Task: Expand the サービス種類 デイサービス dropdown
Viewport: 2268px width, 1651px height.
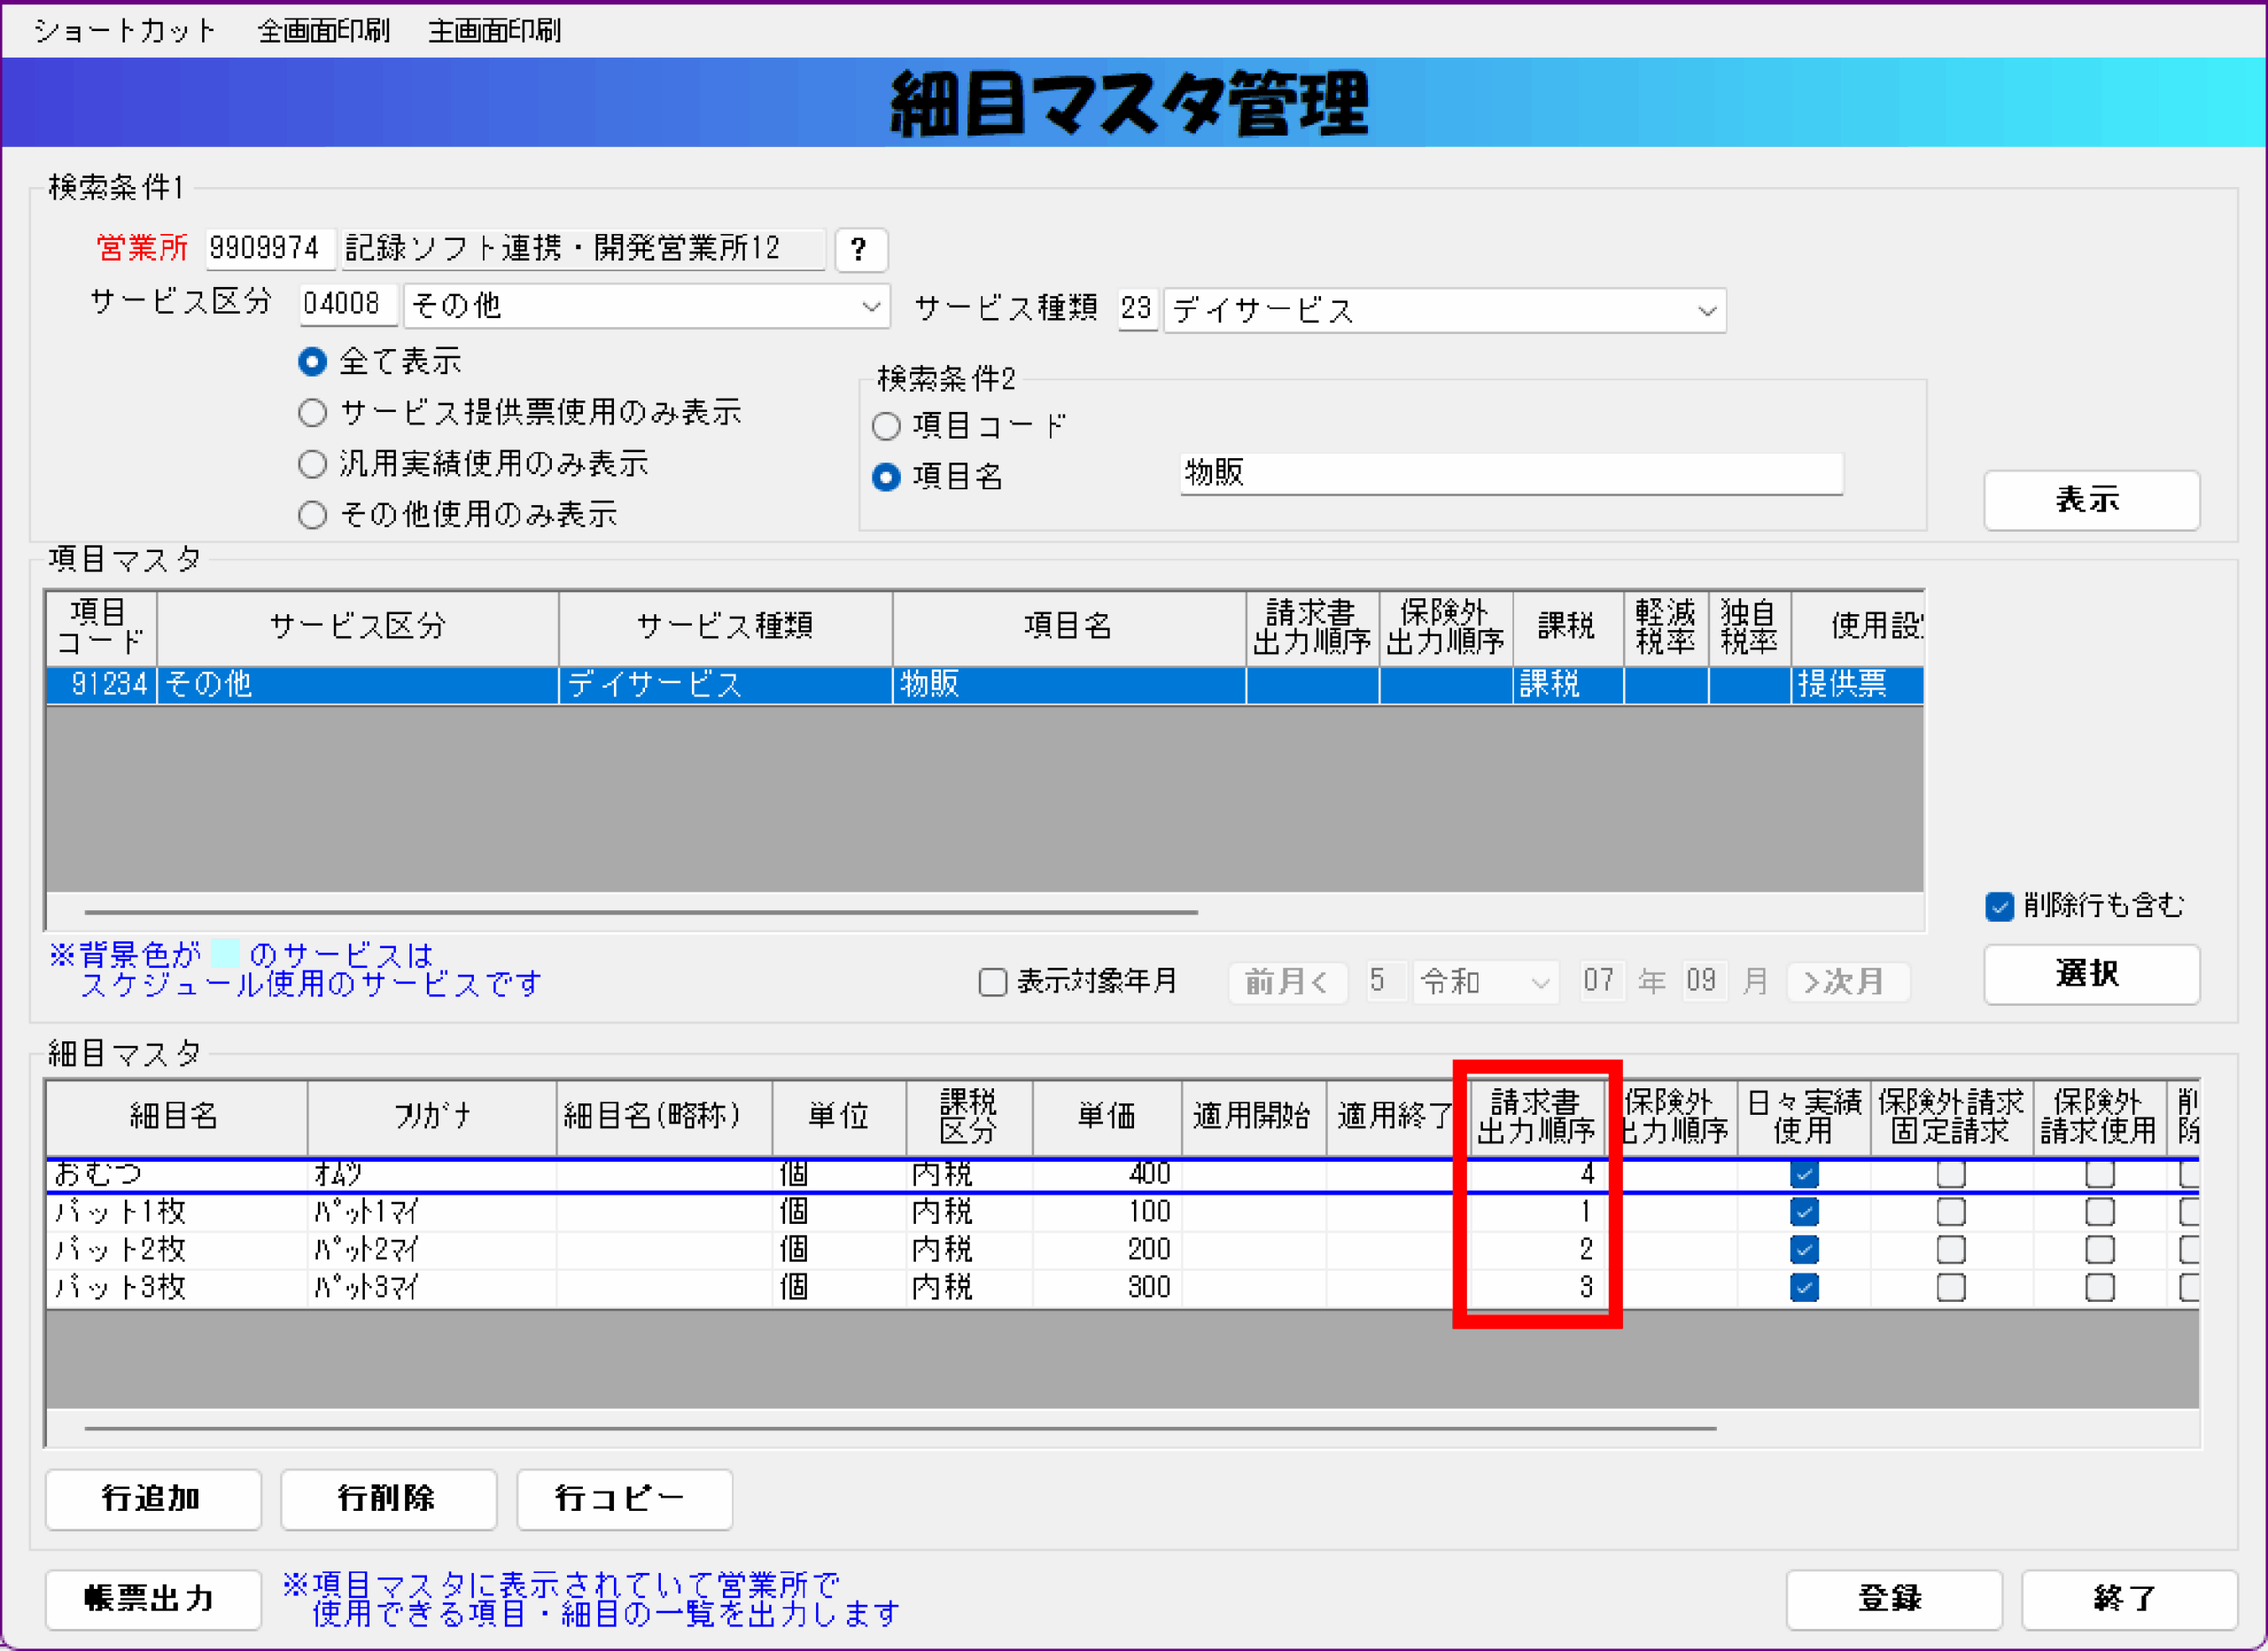Action: 1706,311
